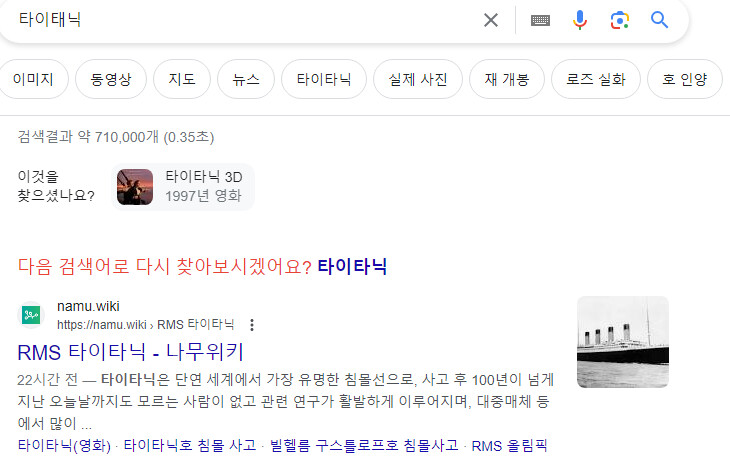Click the https://namu.wiki › RMS 타이타닉 URL
The image size is (730, 474).
tap(145, 325)
